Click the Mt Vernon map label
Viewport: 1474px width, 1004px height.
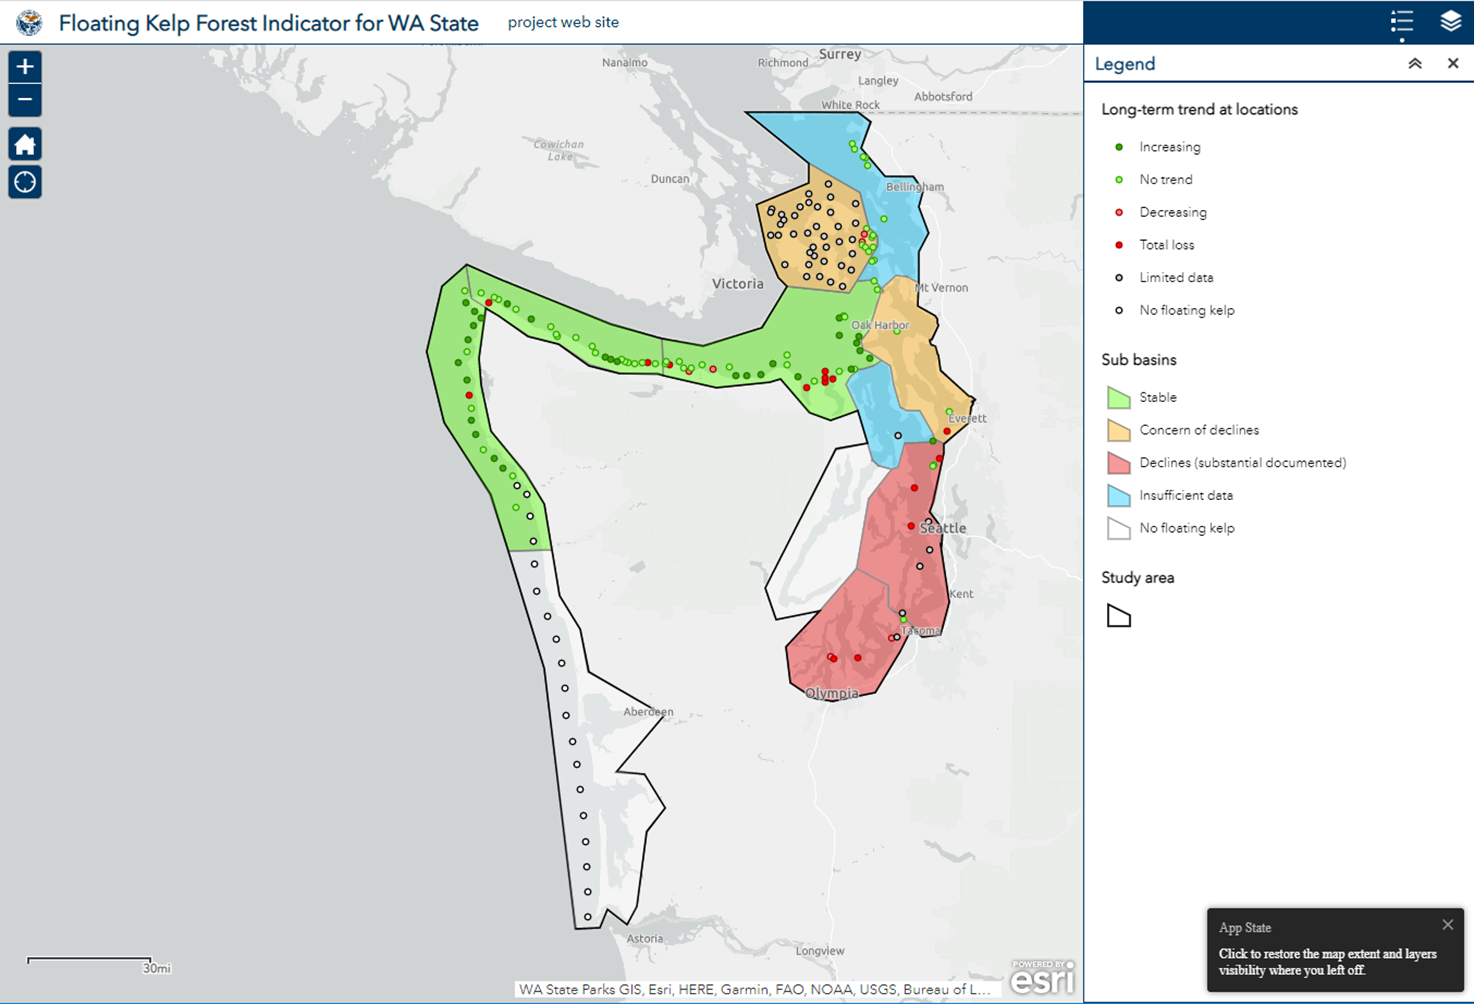pyautogui.click(x=942, y=287)
